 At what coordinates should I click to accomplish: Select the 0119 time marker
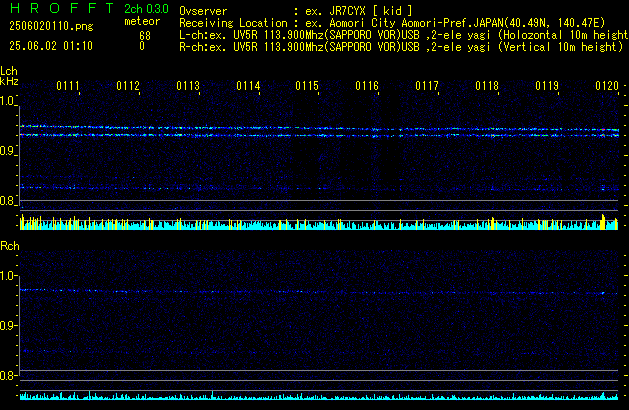coord(547,86)
